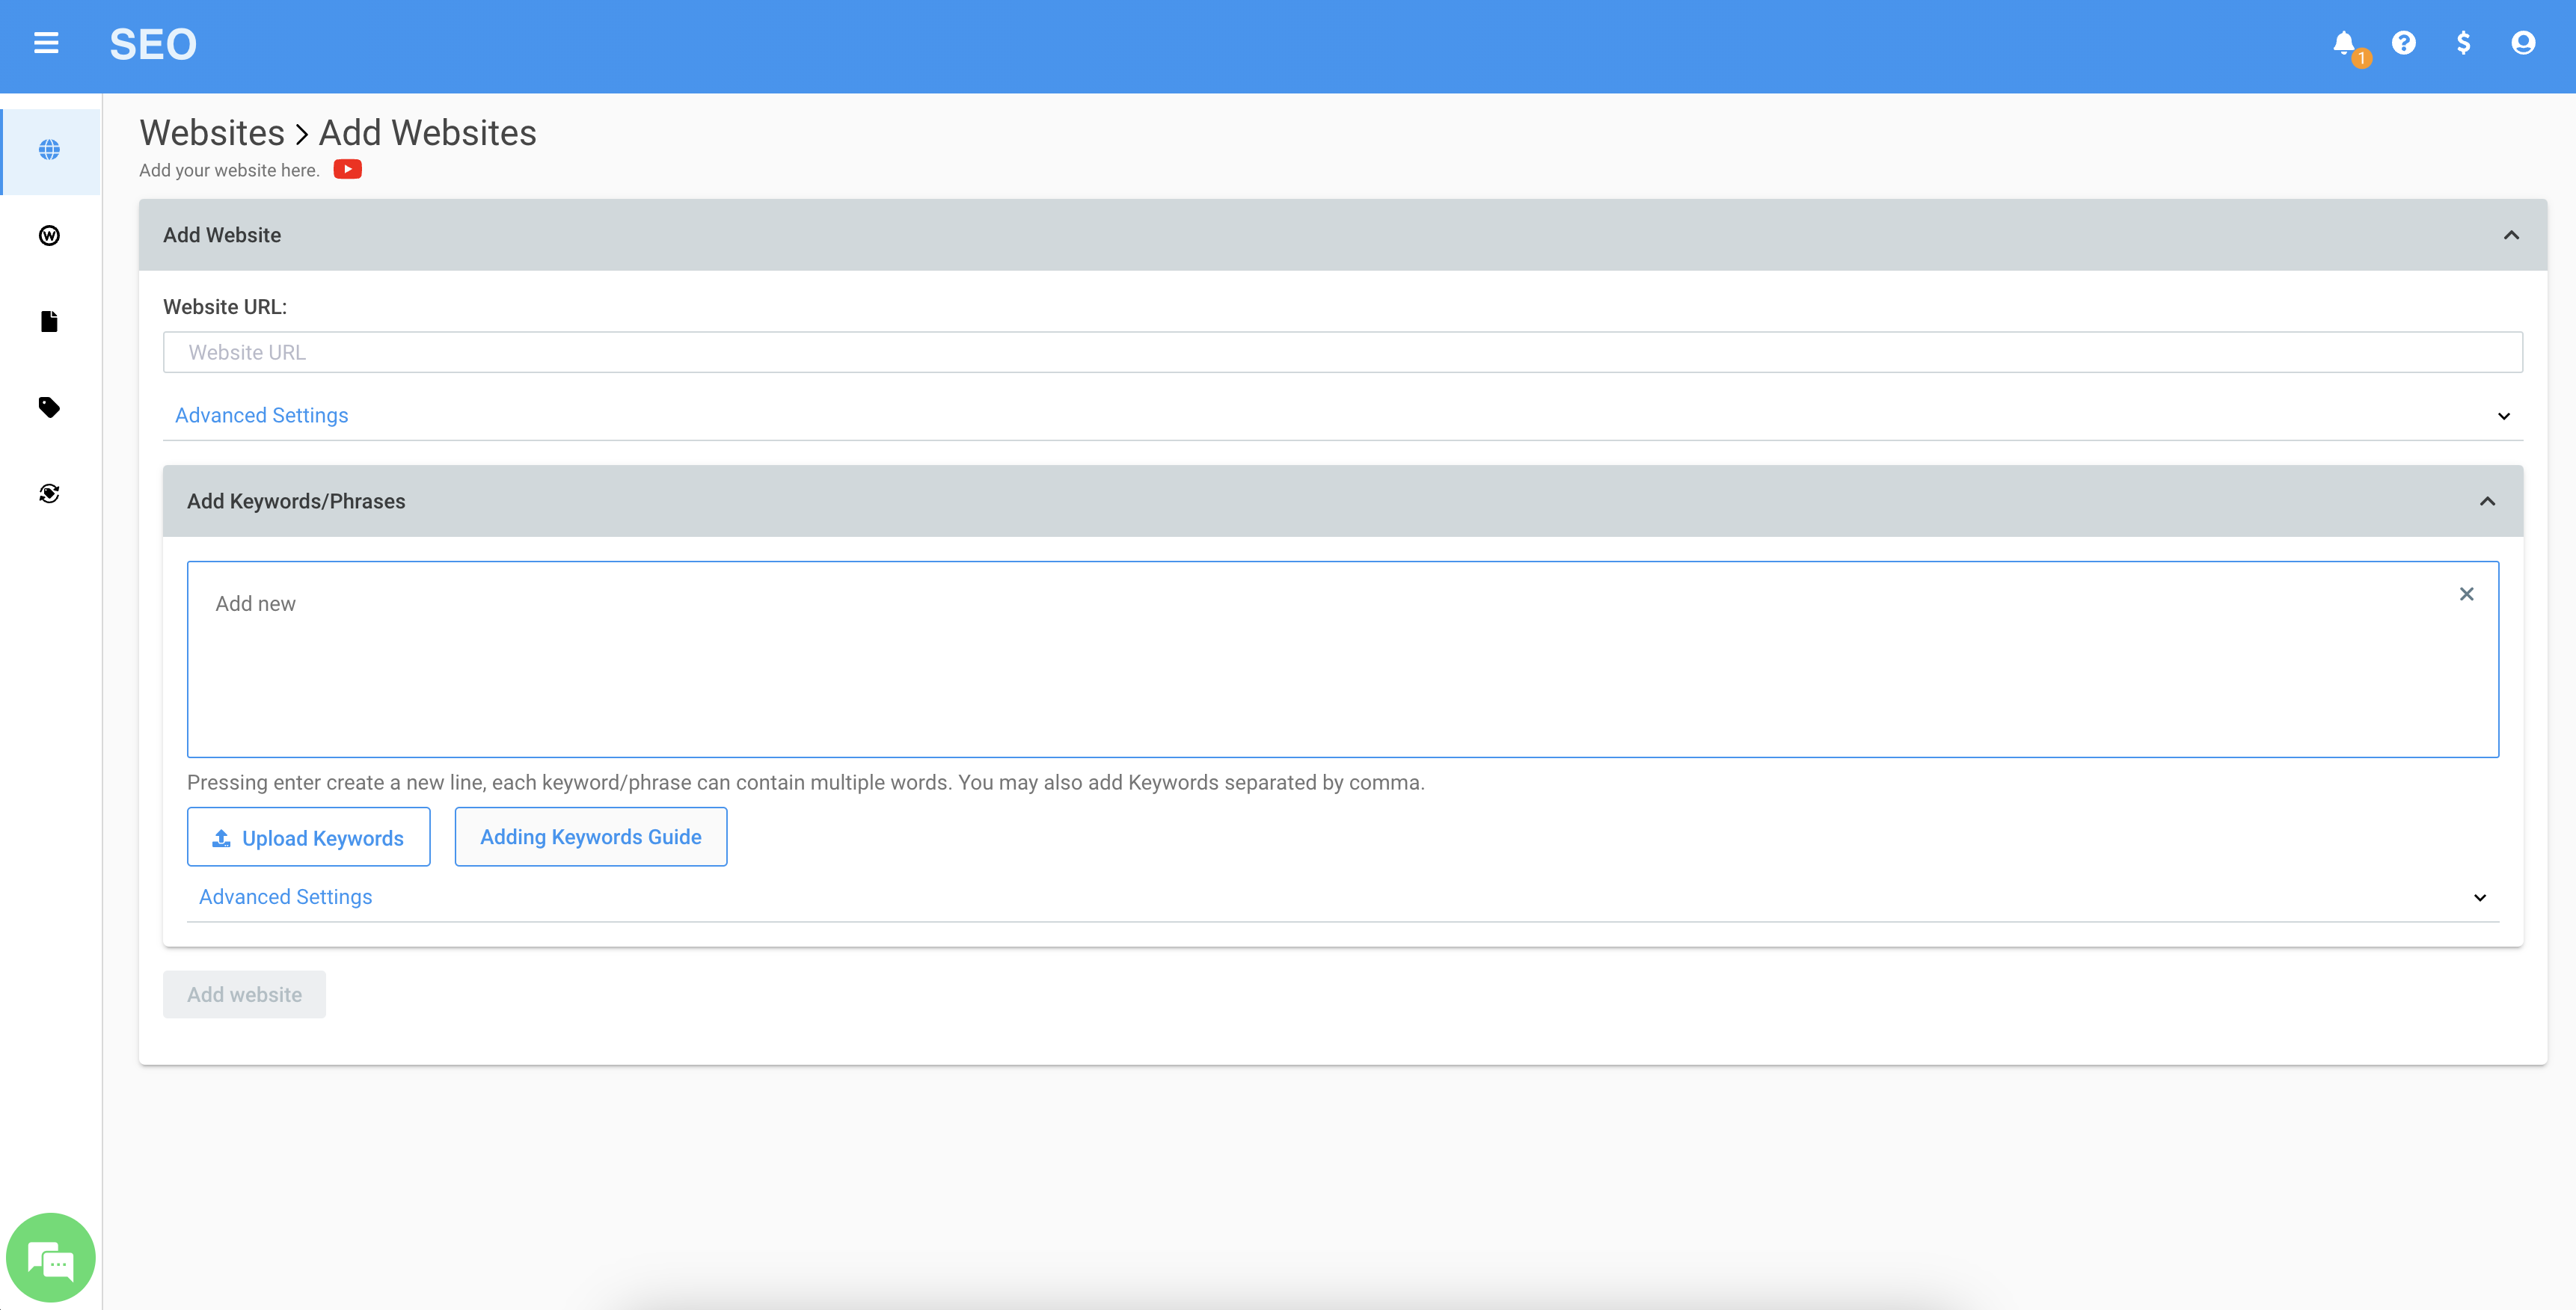
Task: Open the billing dollar icon
Action: [x=2464, y=43]
